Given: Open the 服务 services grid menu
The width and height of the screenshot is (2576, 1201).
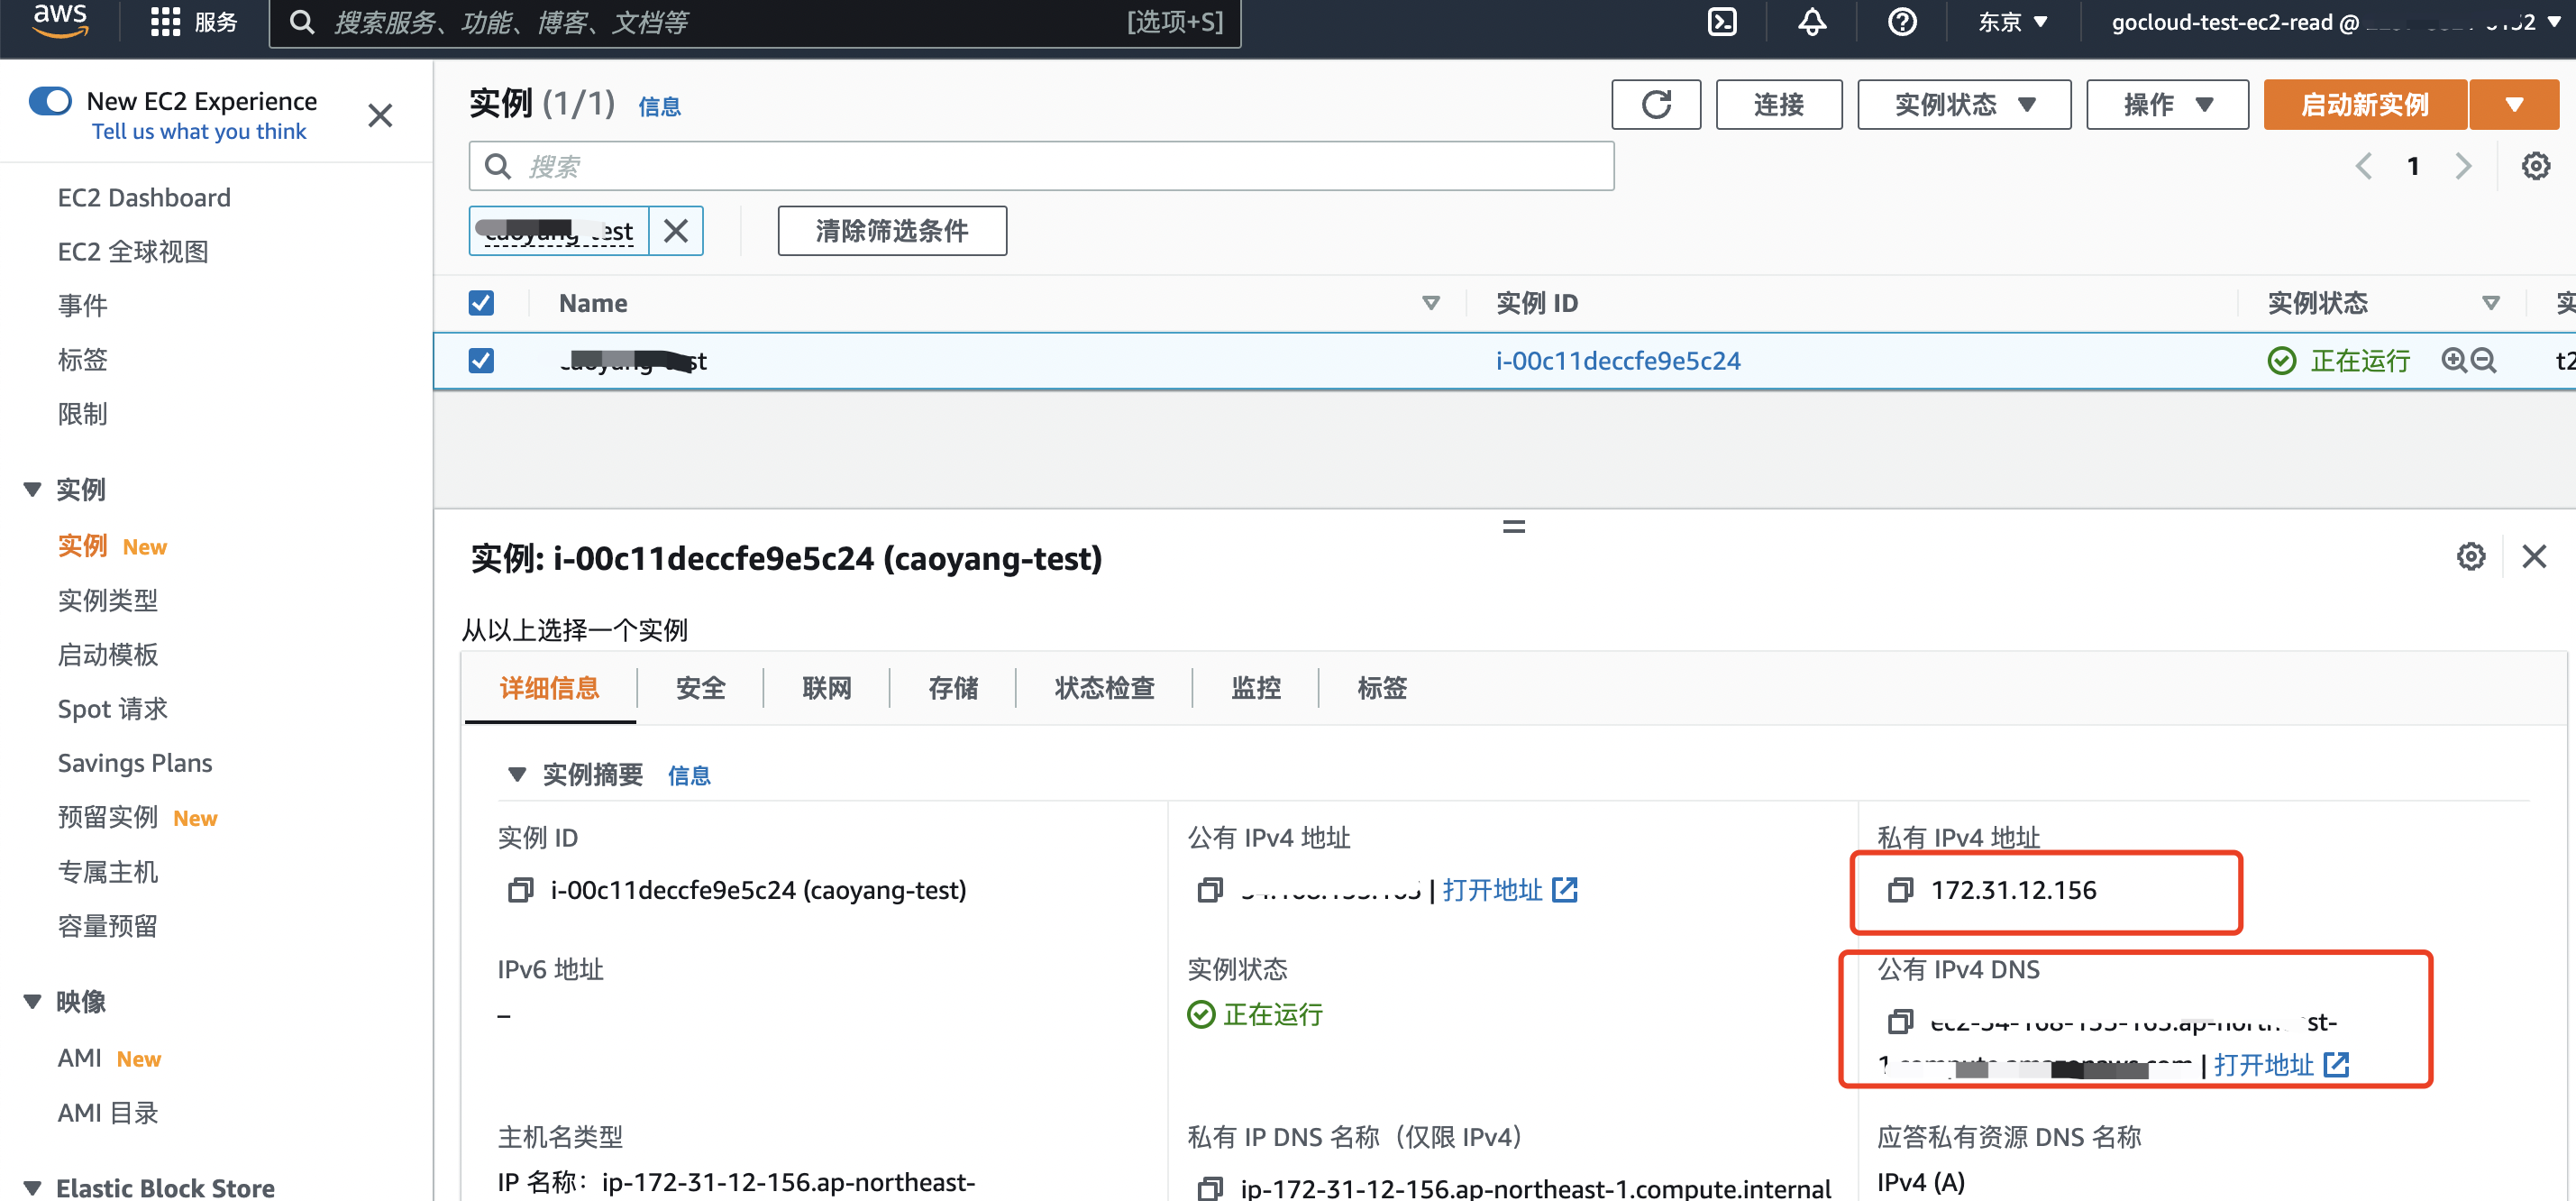Looking at the screenshot, I should pos(193,22).
